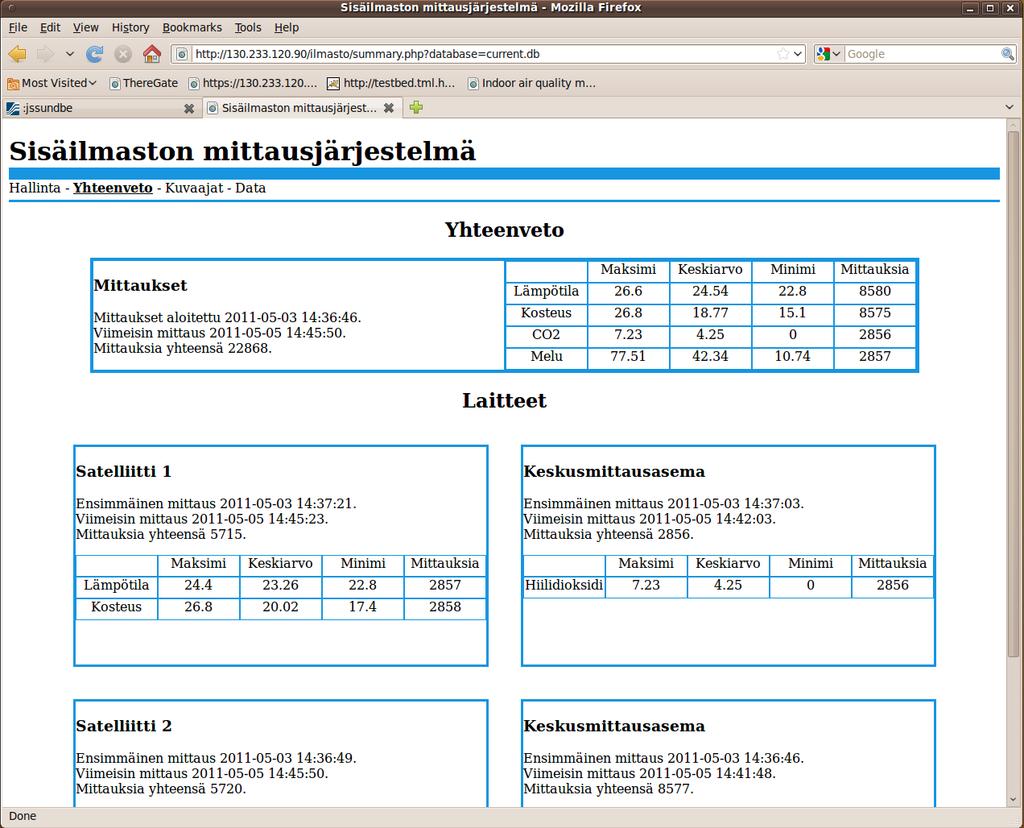The width and height of the screenshot is (1024, 828).
Task: Maximize the Firefox window
Action: [989, 8]
